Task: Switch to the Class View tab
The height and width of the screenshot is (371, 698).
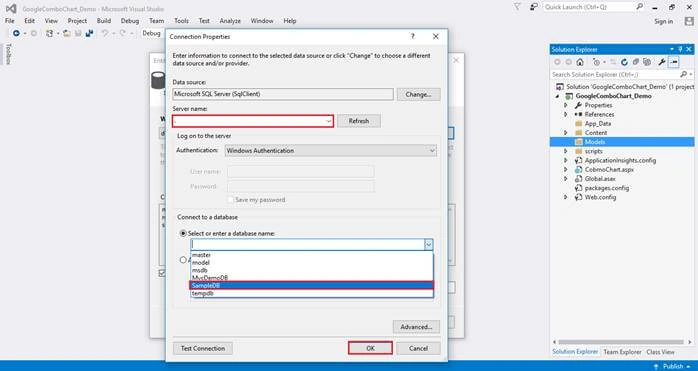Action: [660, 352]
